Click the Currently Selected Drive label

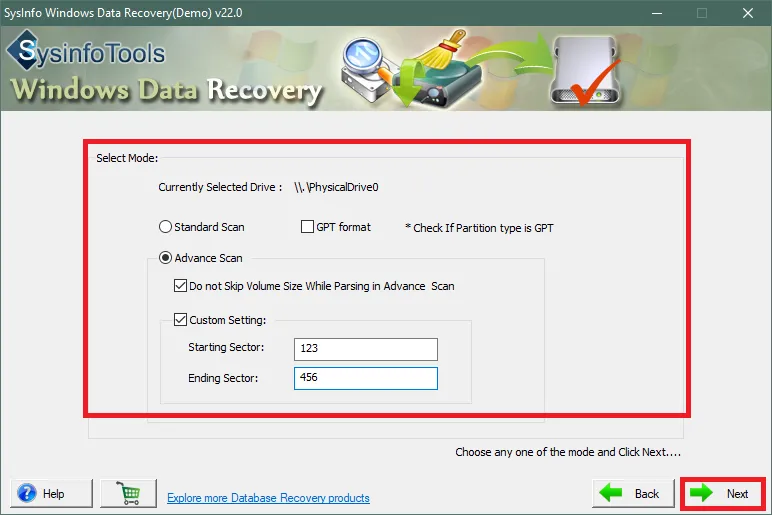(x=220, y=187)
